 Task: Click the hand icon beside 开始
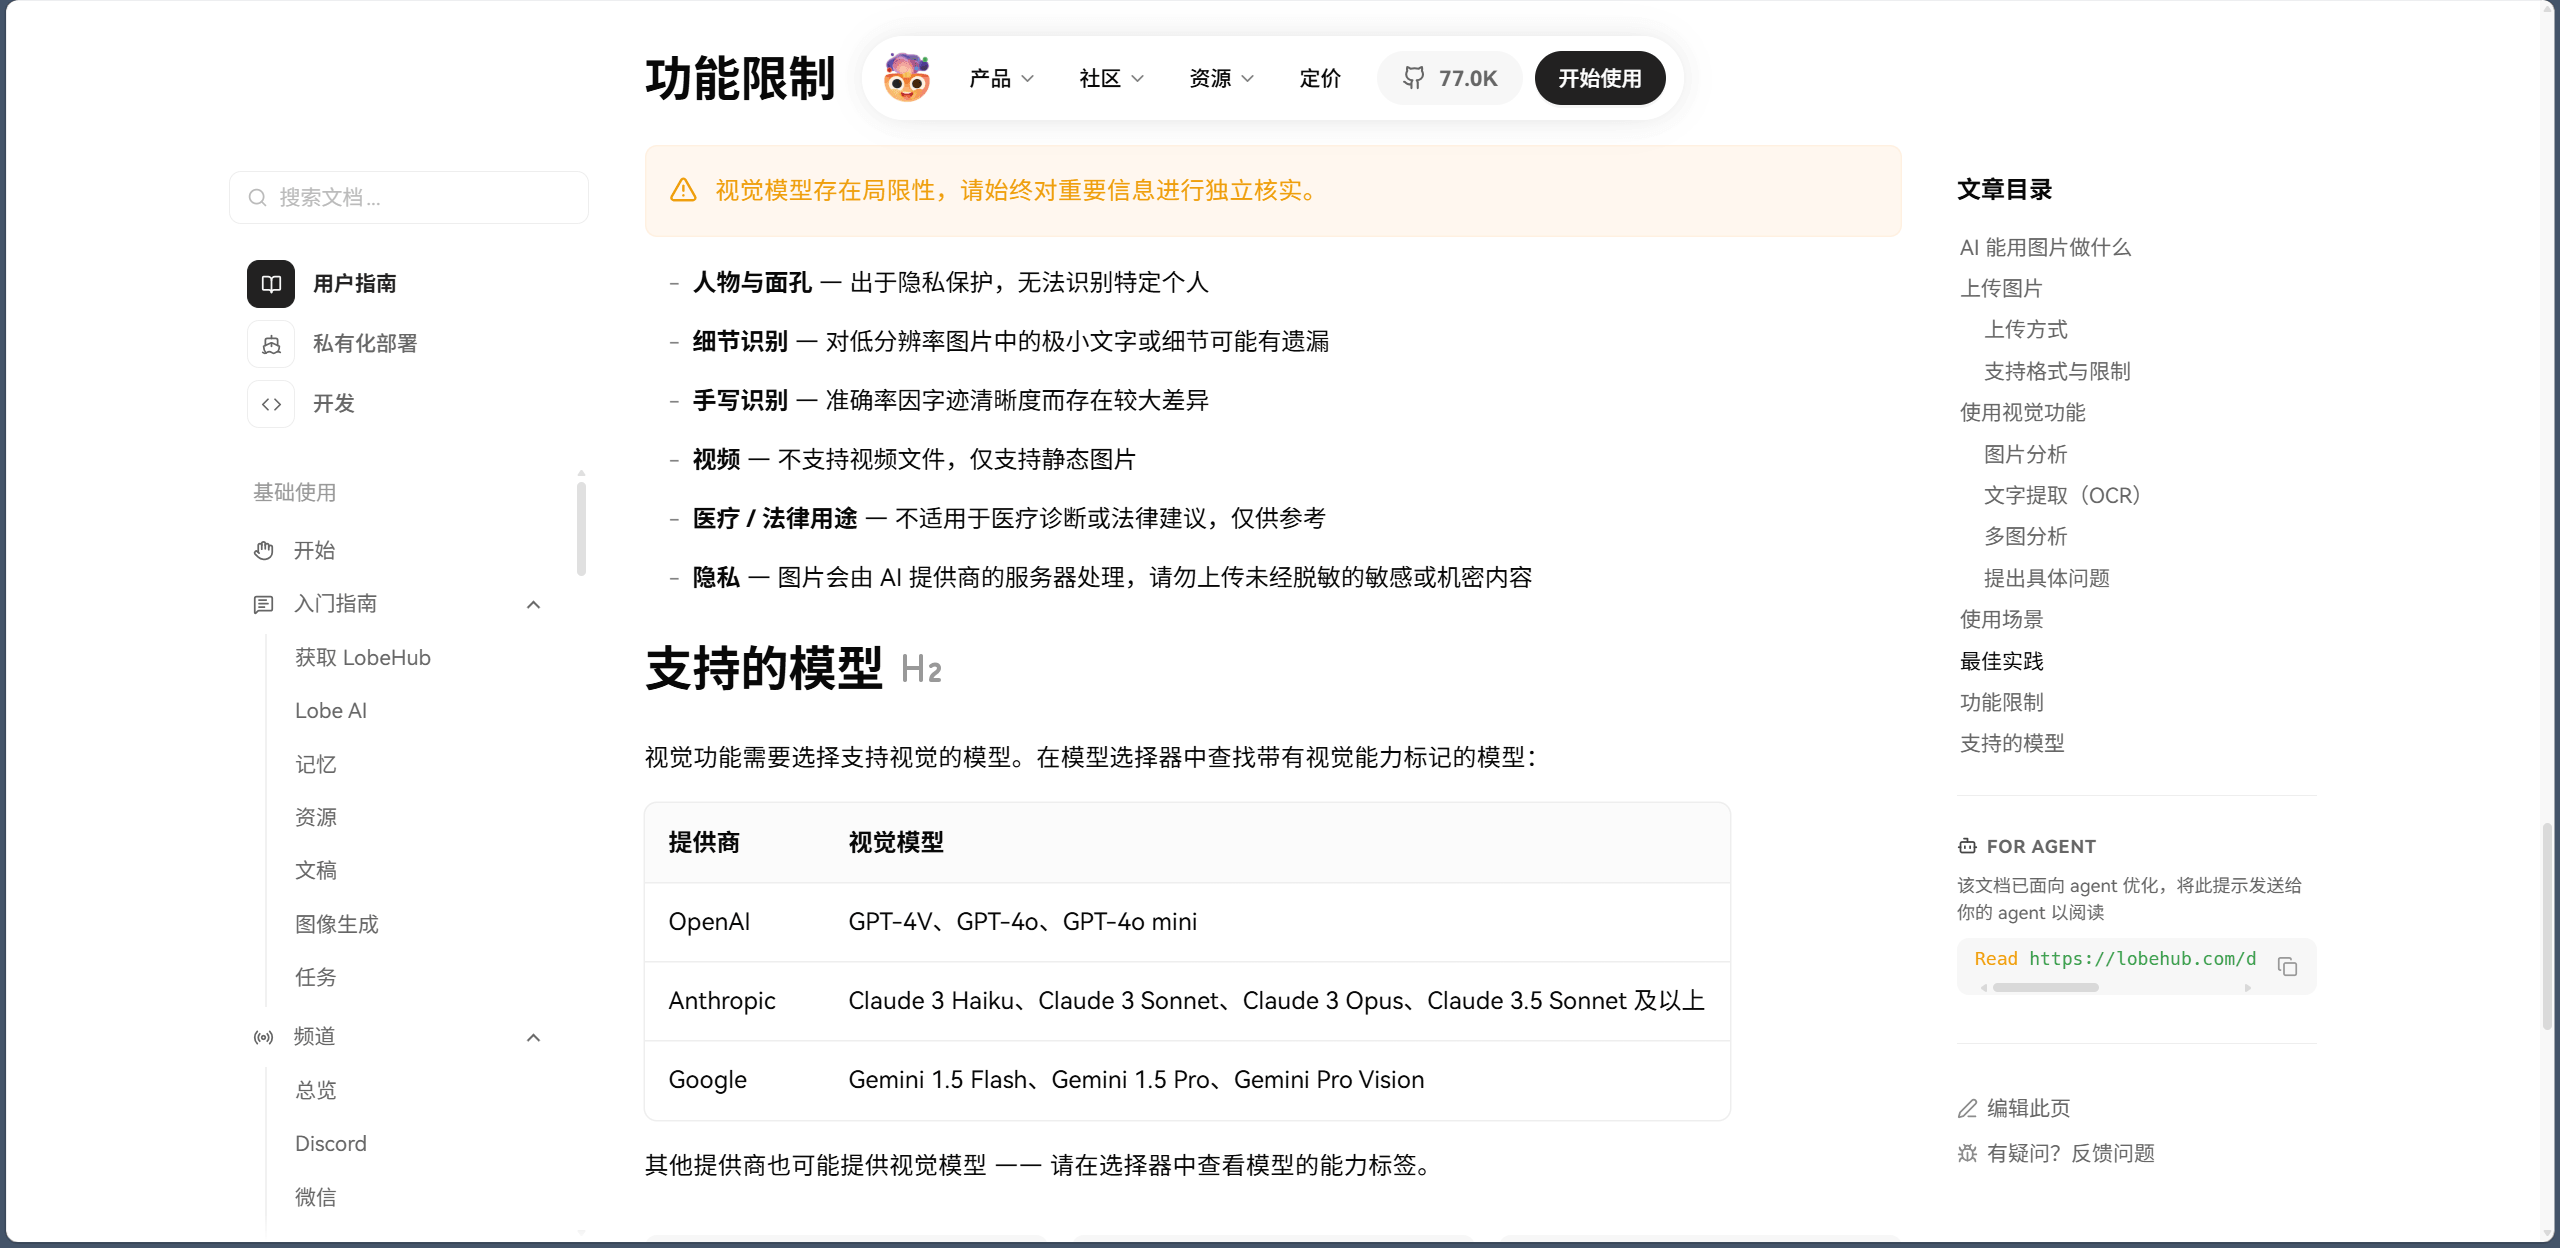coord(264,551)
